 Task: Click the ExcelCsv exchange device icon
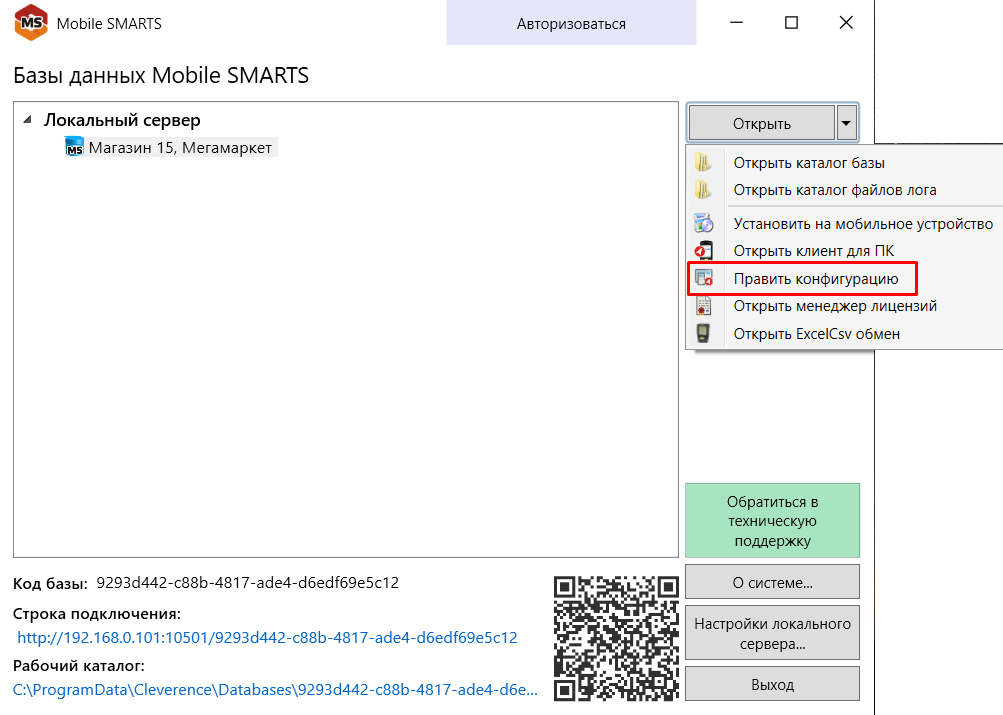(704, 334)
